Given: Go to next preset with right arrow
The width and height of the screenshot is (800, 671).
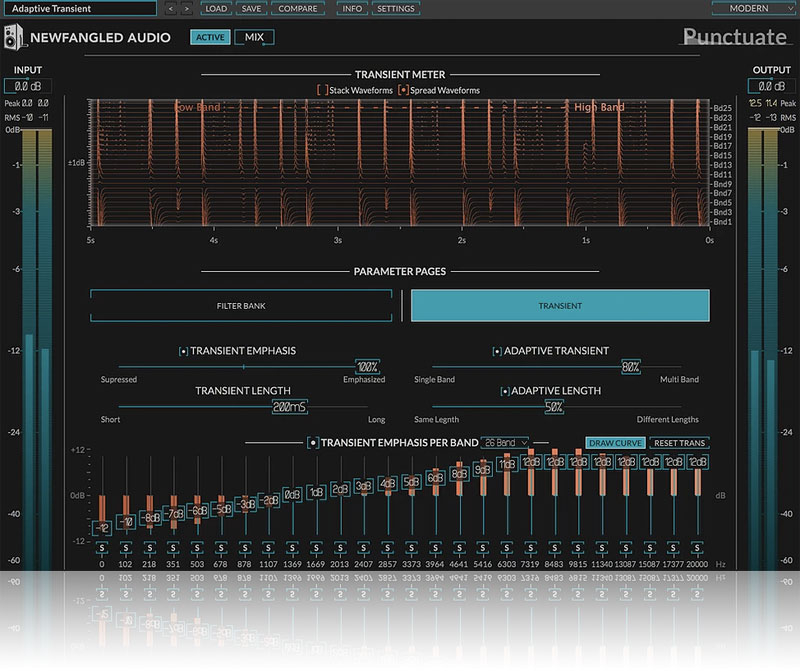Looking at the screenshot, I should (187, 8).
